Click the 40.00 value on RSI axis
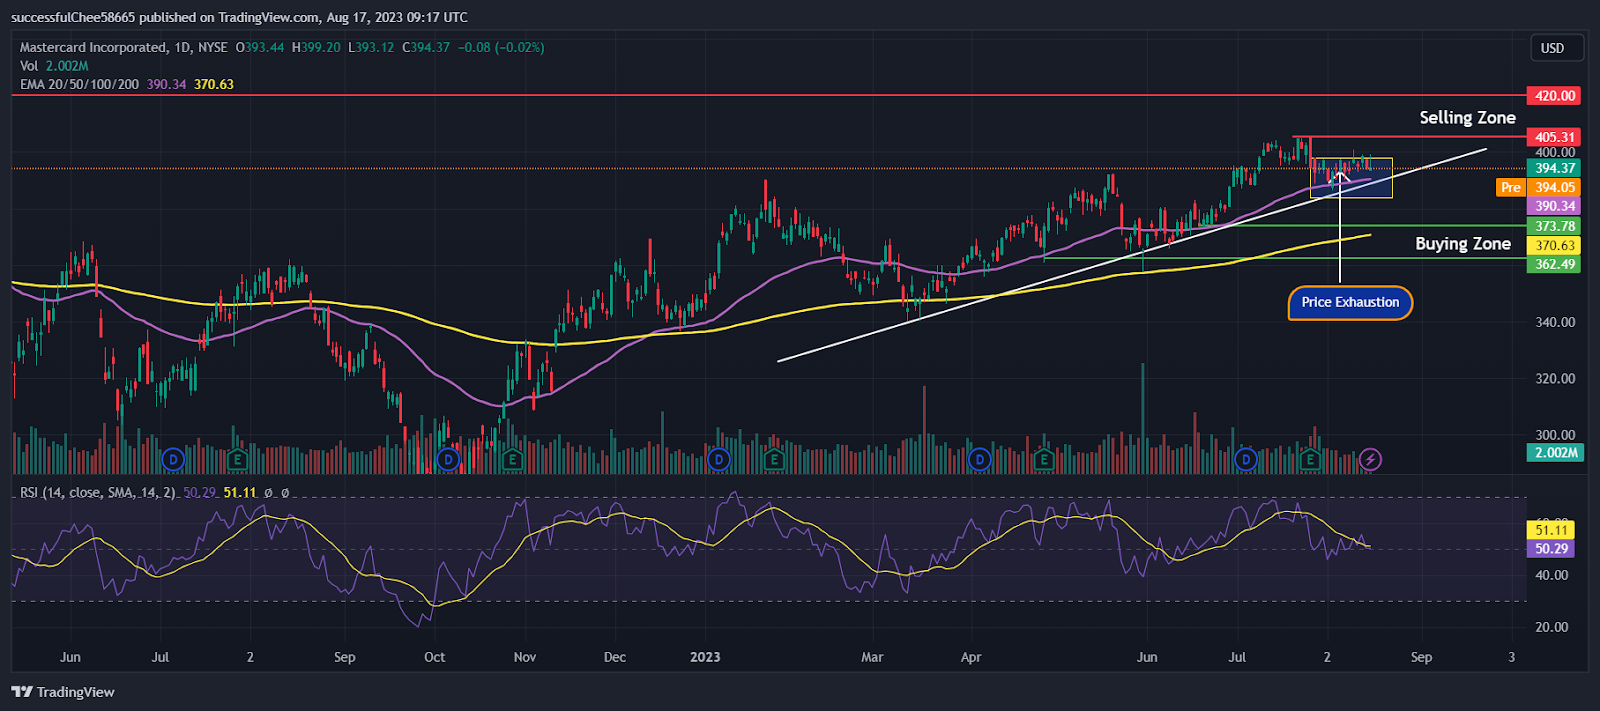This screenshot has height=711, width=1600. (1552, 575)
